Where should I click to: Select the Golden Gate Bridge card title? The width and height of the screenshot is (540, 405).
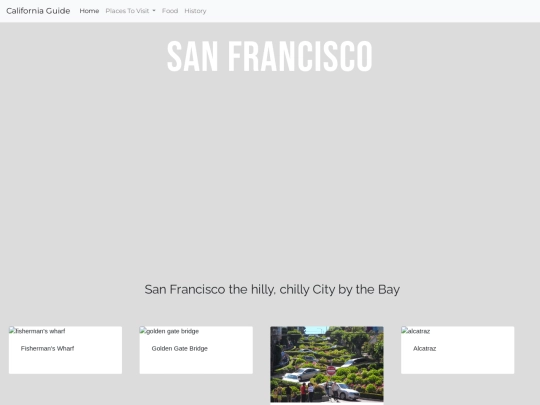[x=180, y=349]
